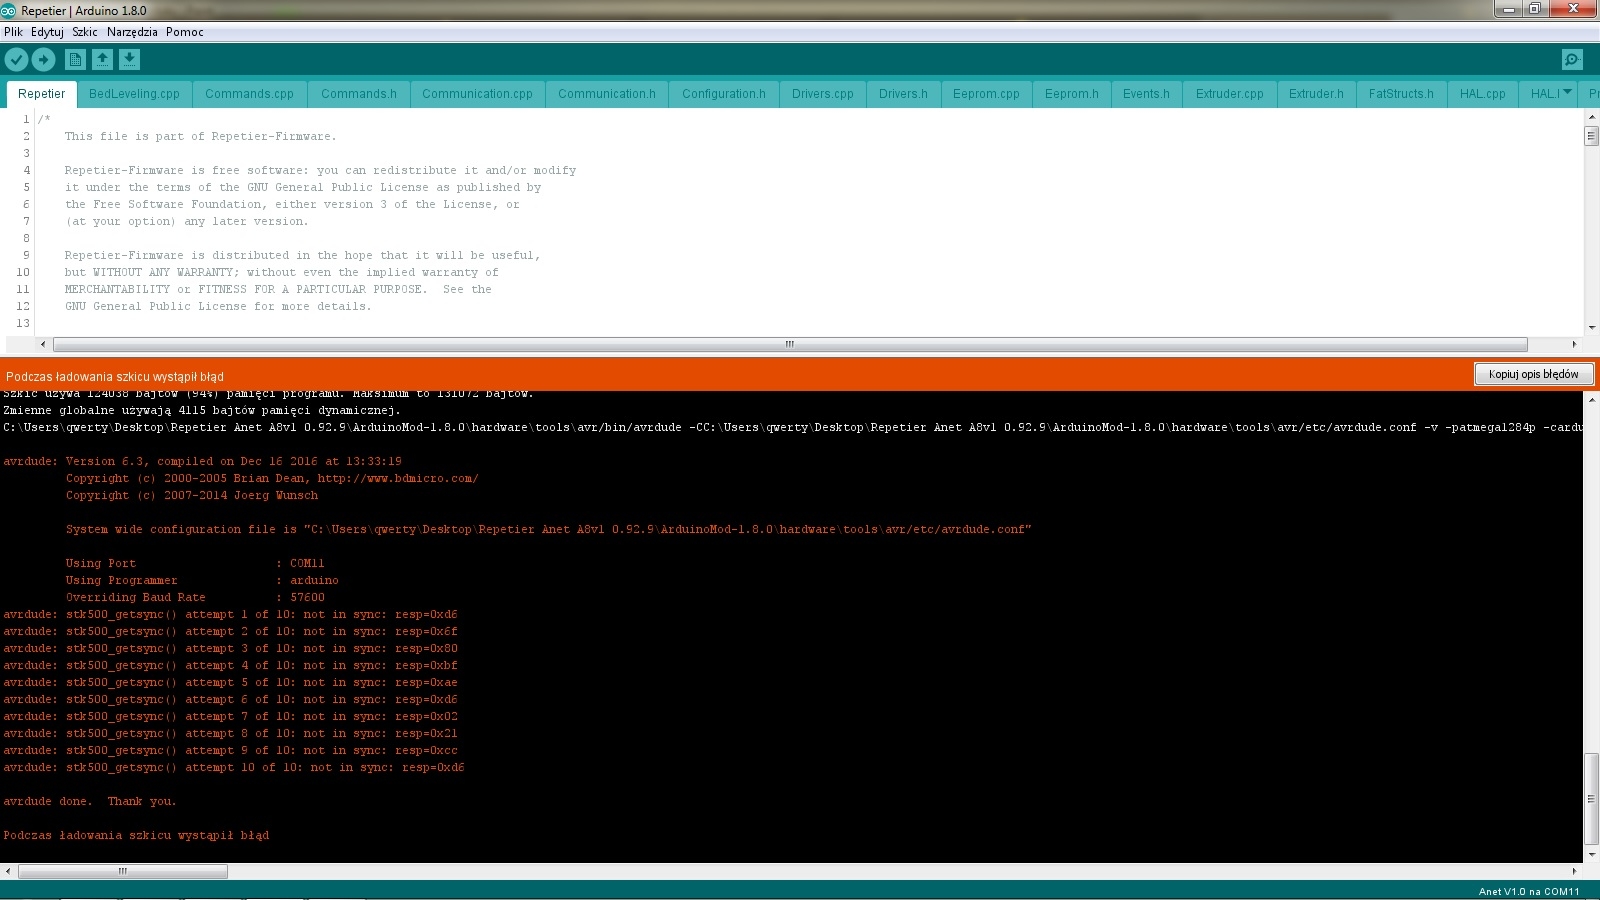The height and width of the screenshot is (900, 1600).
Task: Switch to the Commands.cpp tab
Action: tap(249, 94)
